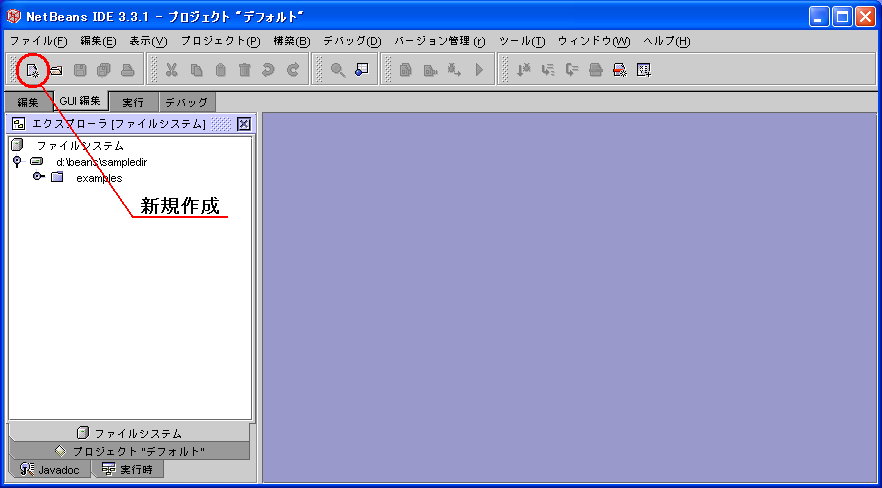The height and width of the screenshot is (488, 882).
Task: Open the ウィンドウ(W) menu
Action: coord(594,42)
